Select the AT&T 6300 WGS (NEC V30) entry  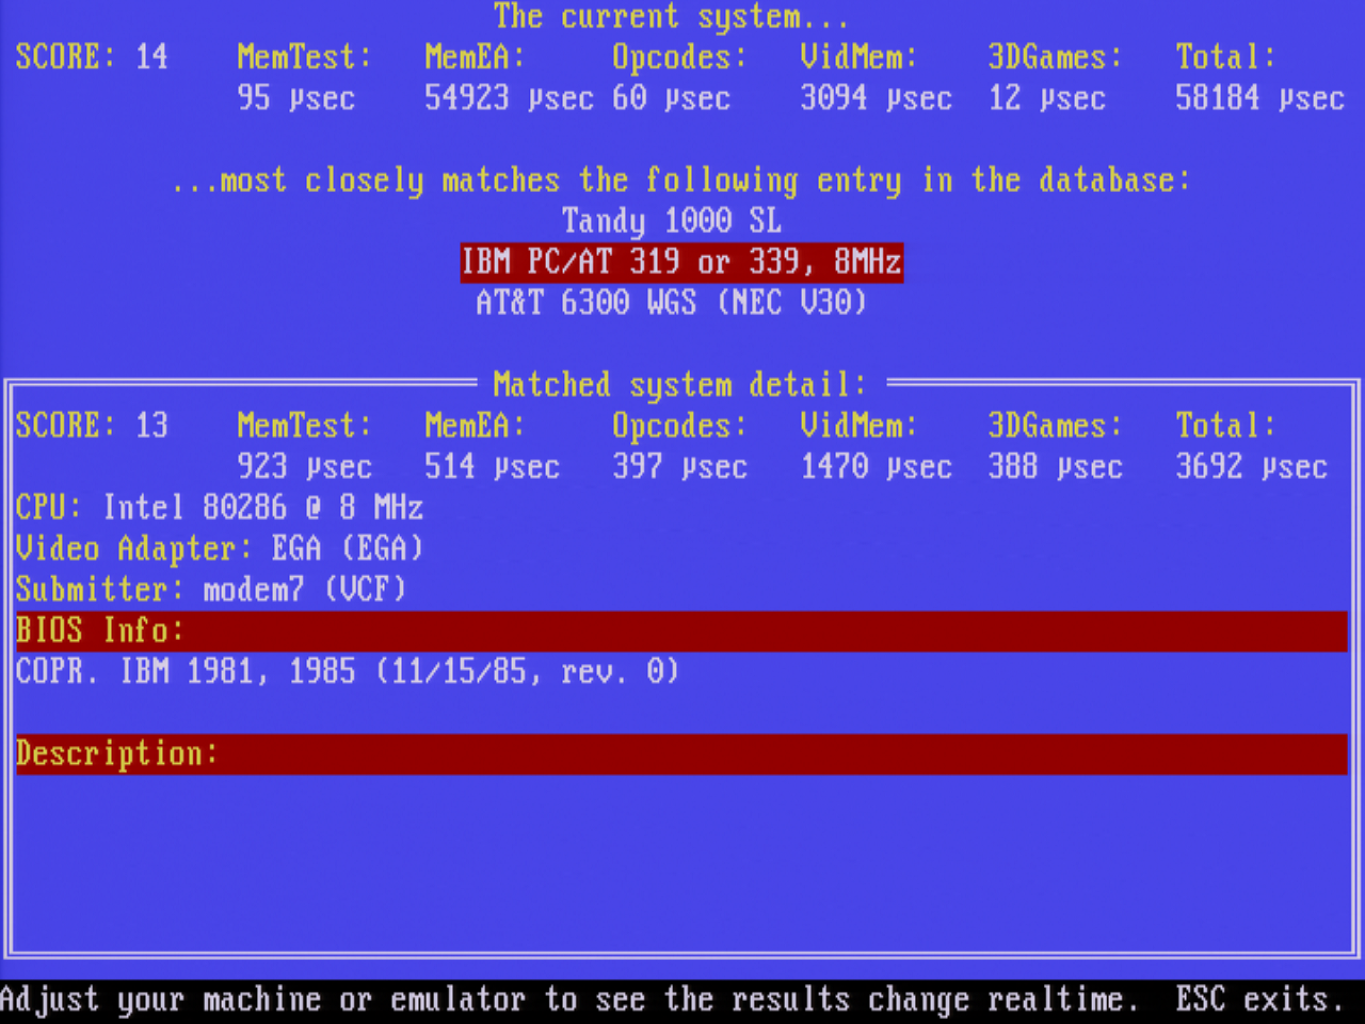[x=671, y=302]
